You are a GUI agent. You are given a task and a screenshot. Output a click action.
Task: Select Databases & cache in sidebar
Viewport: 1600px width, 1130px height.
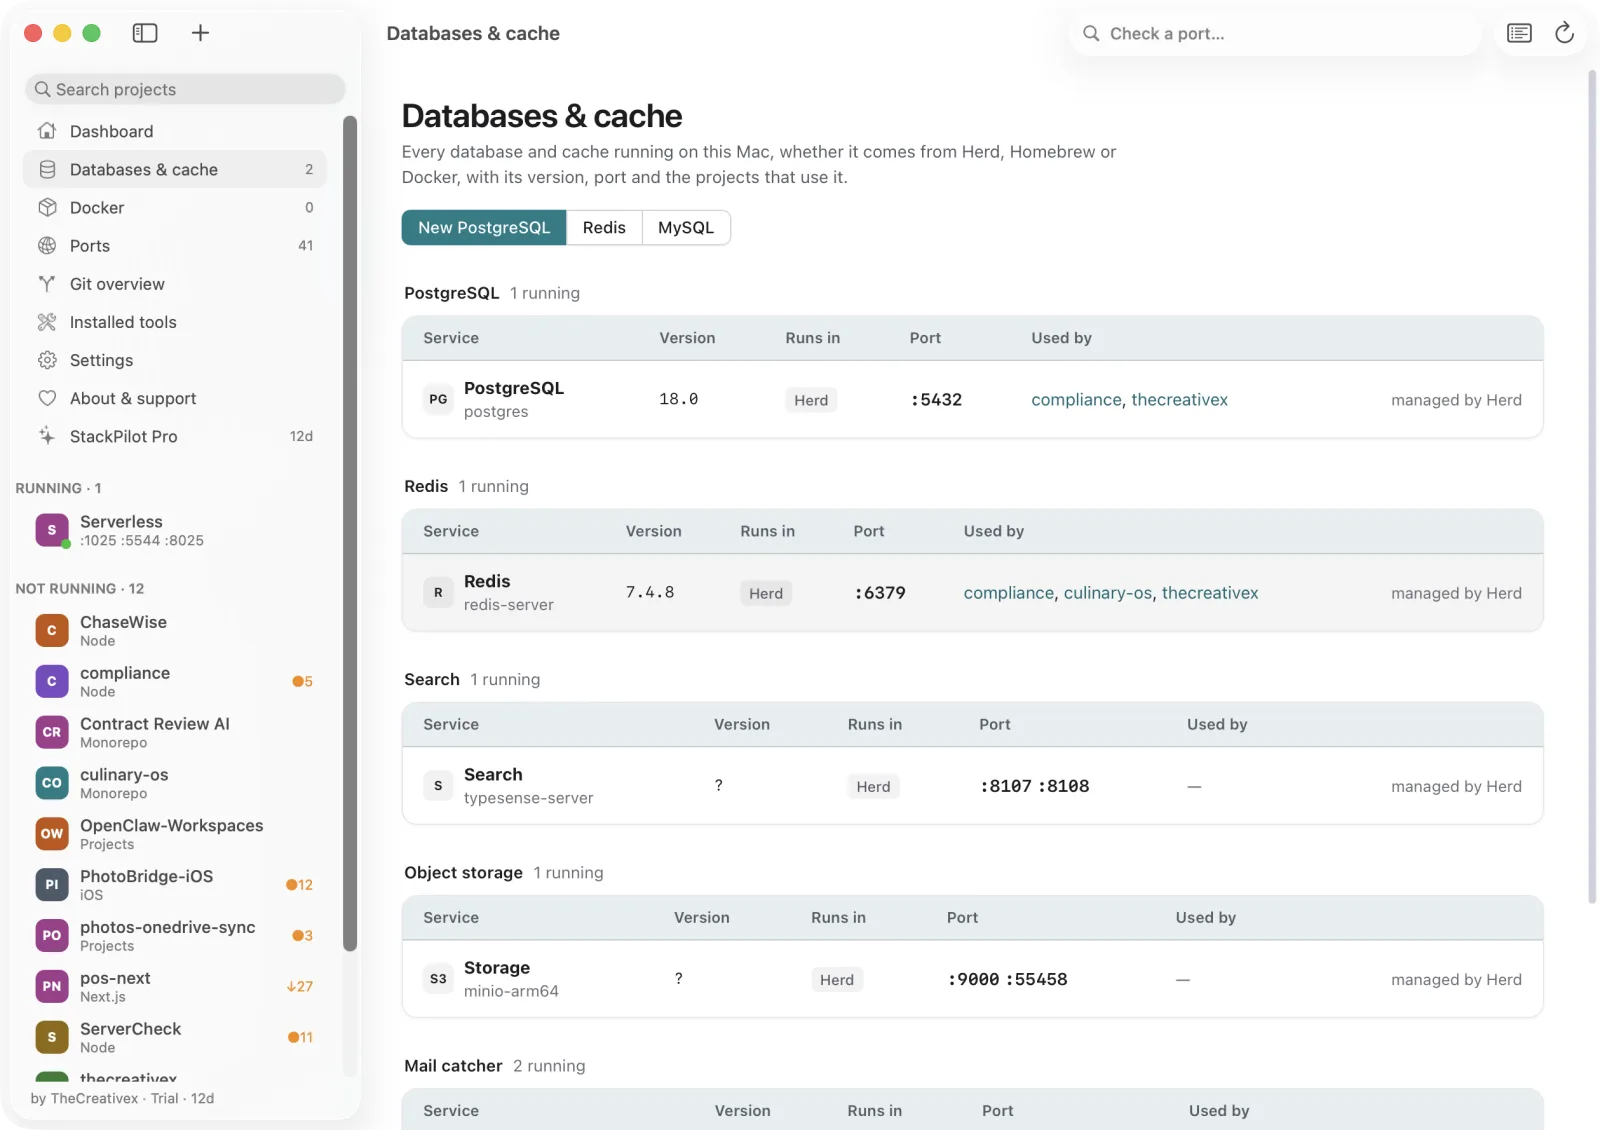(x=175, y=169)
